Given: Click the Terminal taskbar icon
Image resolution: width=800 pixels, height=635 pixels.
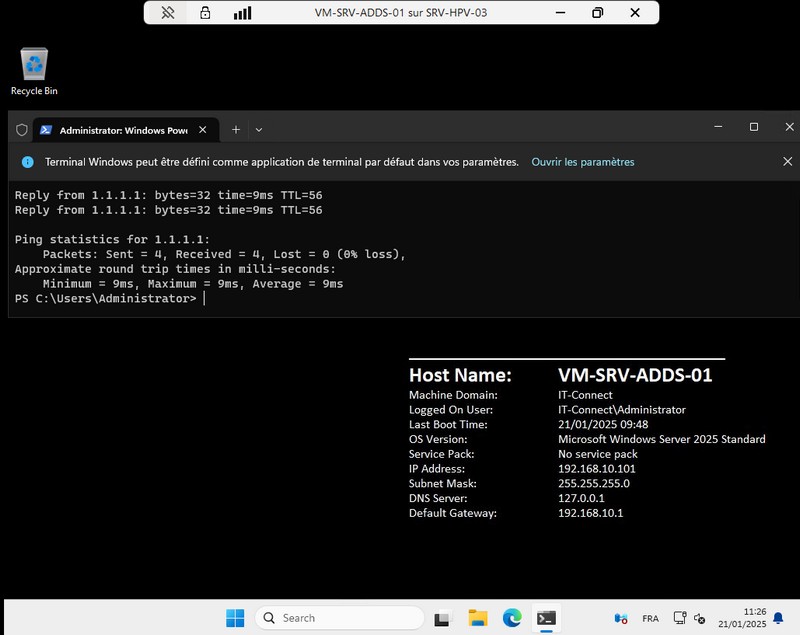Looking at the screenshot, I should coord(546,618).
